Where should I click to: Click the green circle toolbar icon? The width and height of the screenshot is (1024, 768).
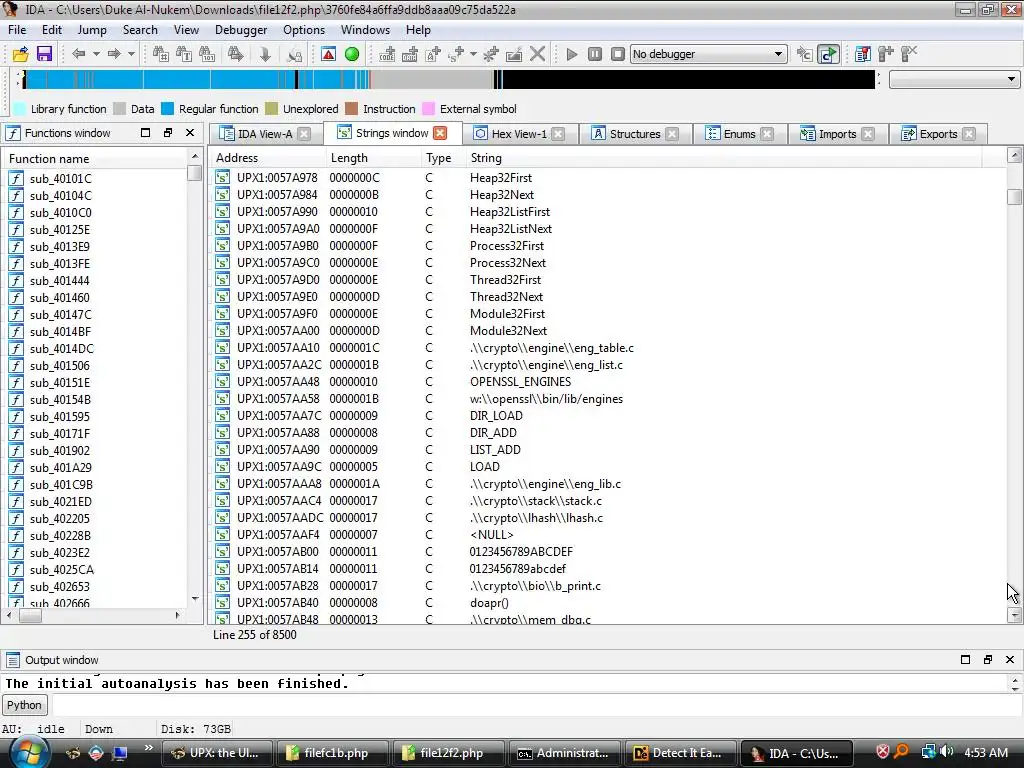(x=352, y=54)
